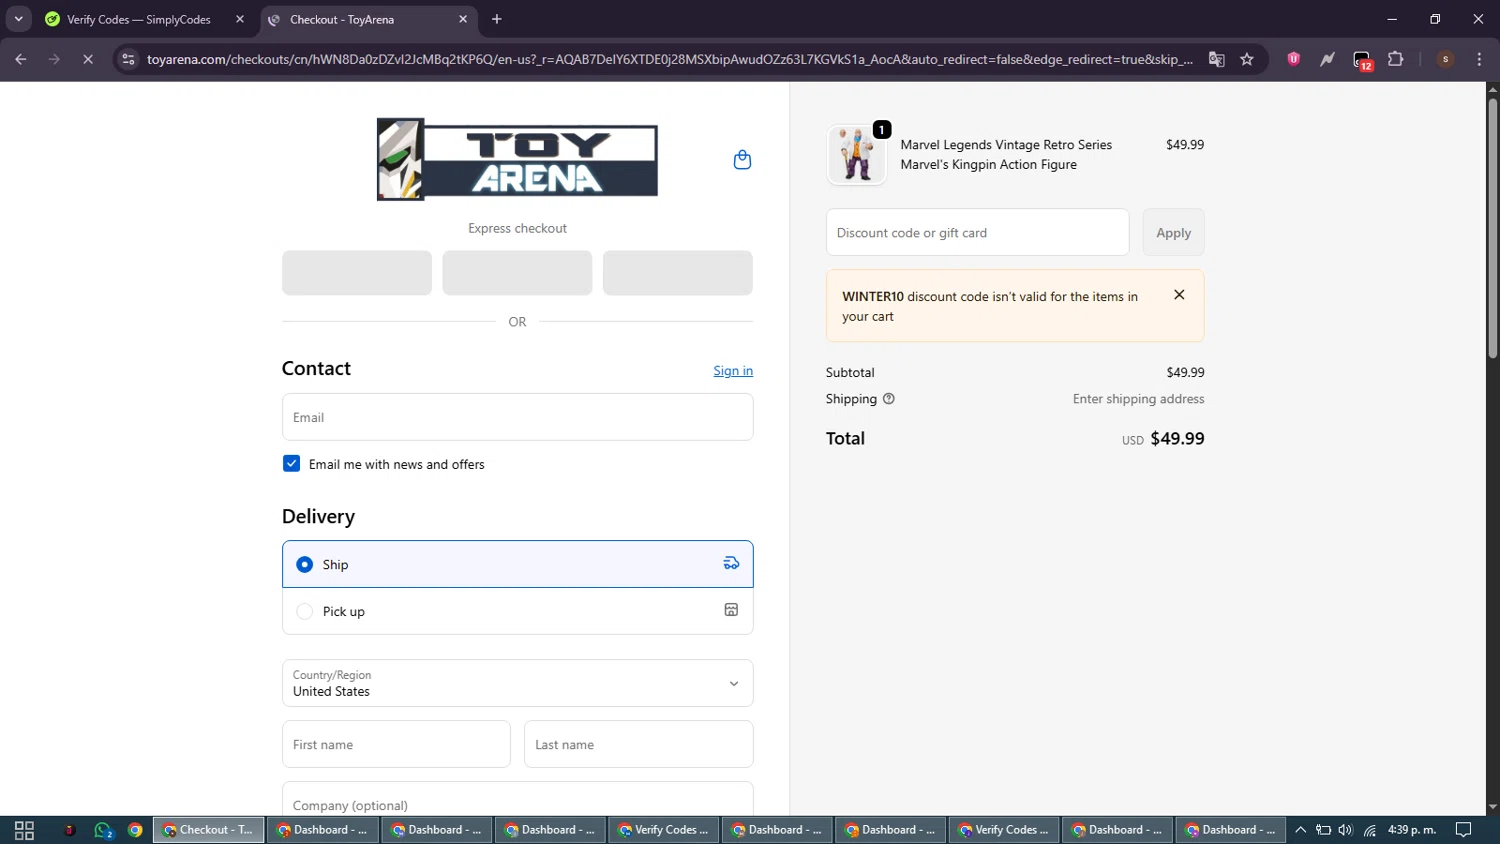Select the Ship delivery option

(517, 564)
